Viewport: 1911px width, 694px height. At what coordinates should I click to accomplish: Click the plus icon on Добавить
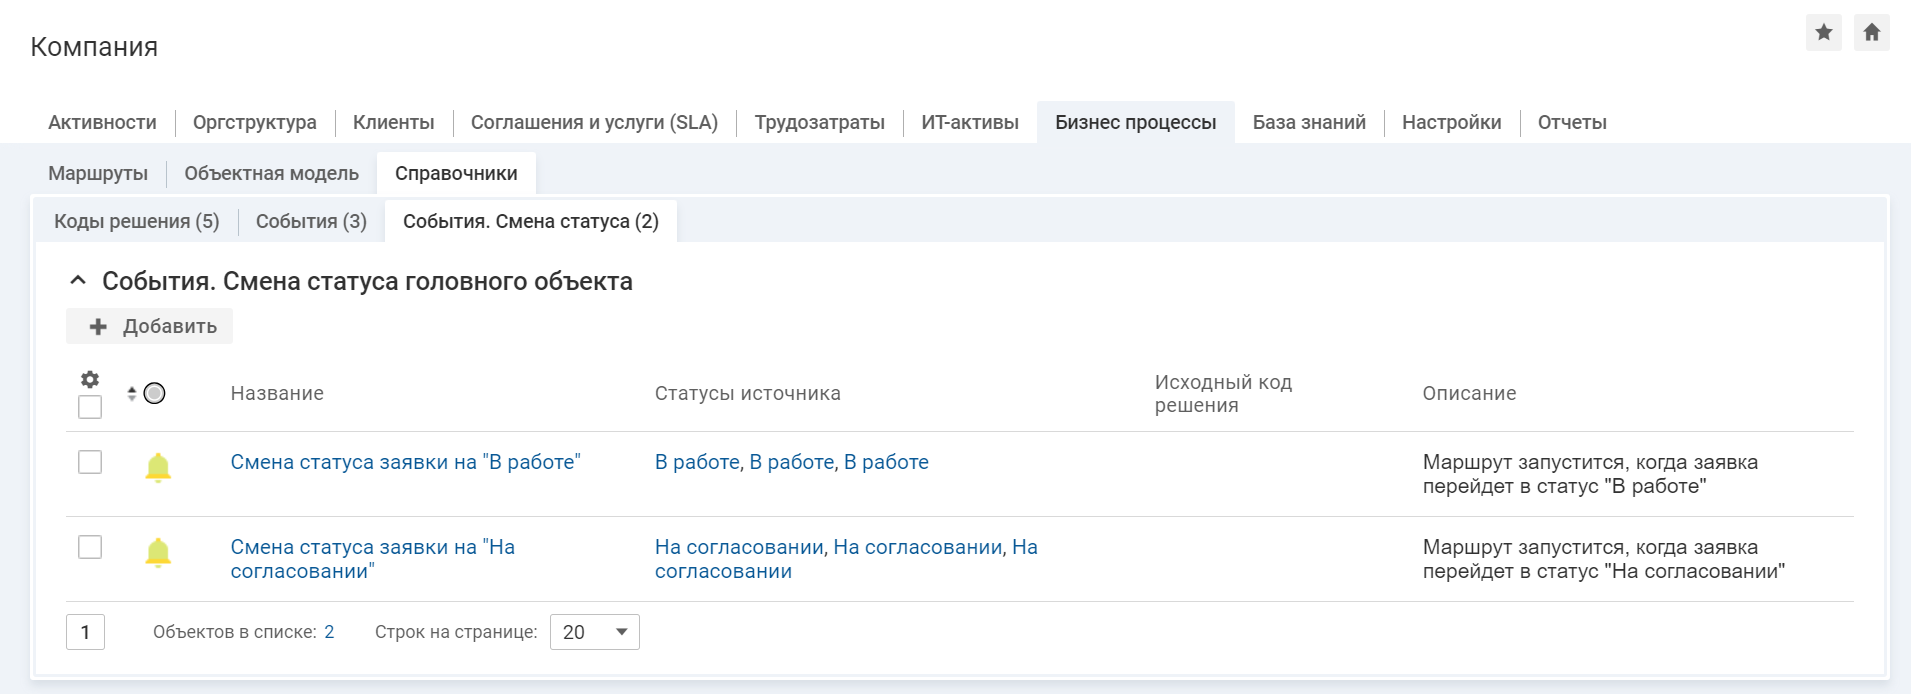click(x=98, y=327)
